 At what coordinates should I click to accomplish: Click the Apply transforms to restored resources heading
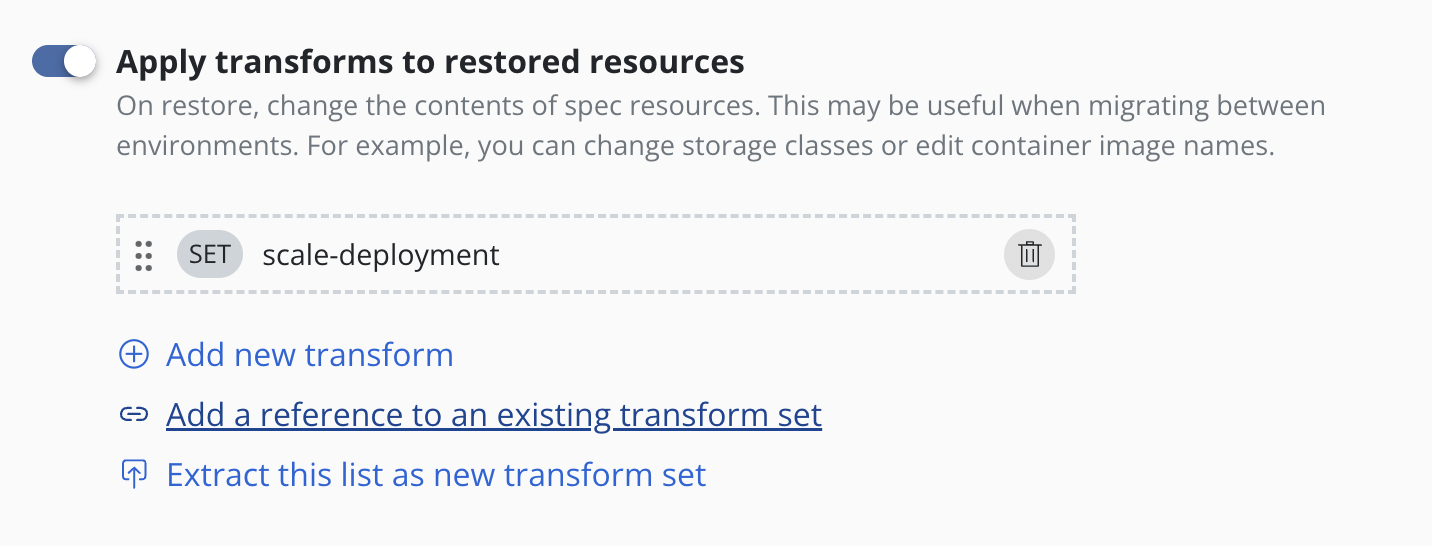pyautogui.click(x=430, y=62)
